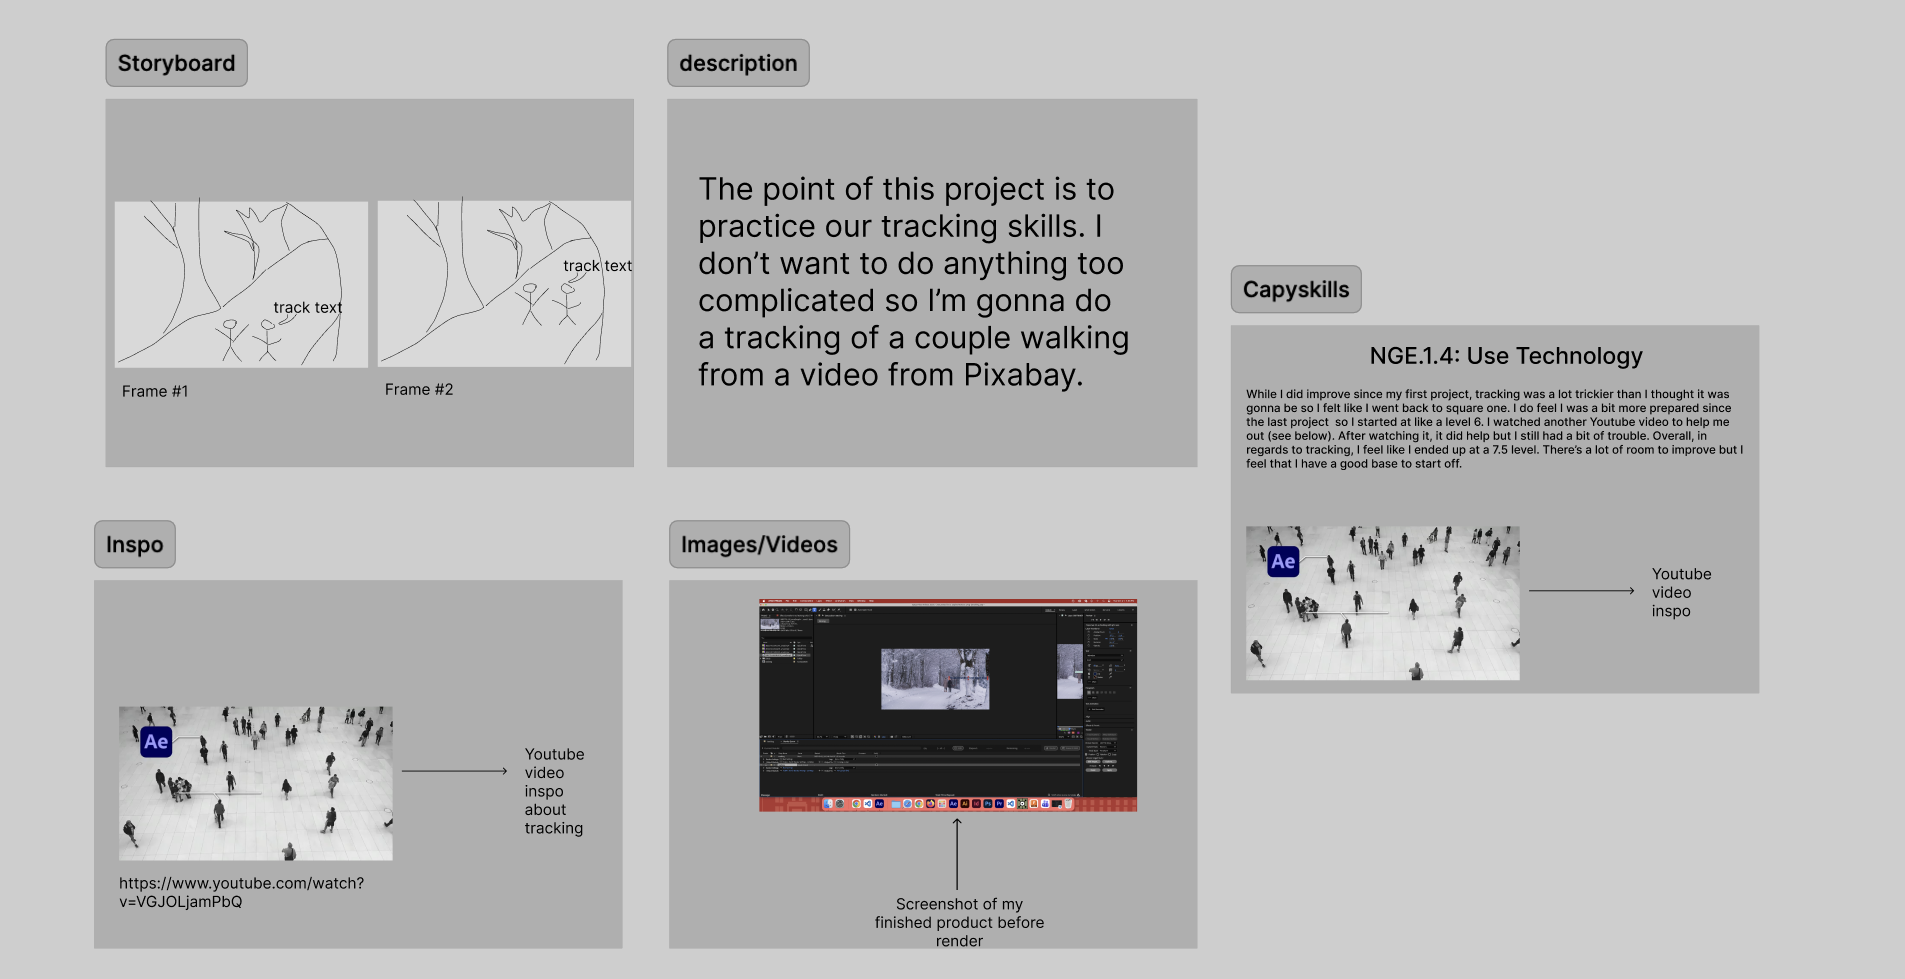Select the description section label
The image size is (1905, 979).
[x=738, y=63]
